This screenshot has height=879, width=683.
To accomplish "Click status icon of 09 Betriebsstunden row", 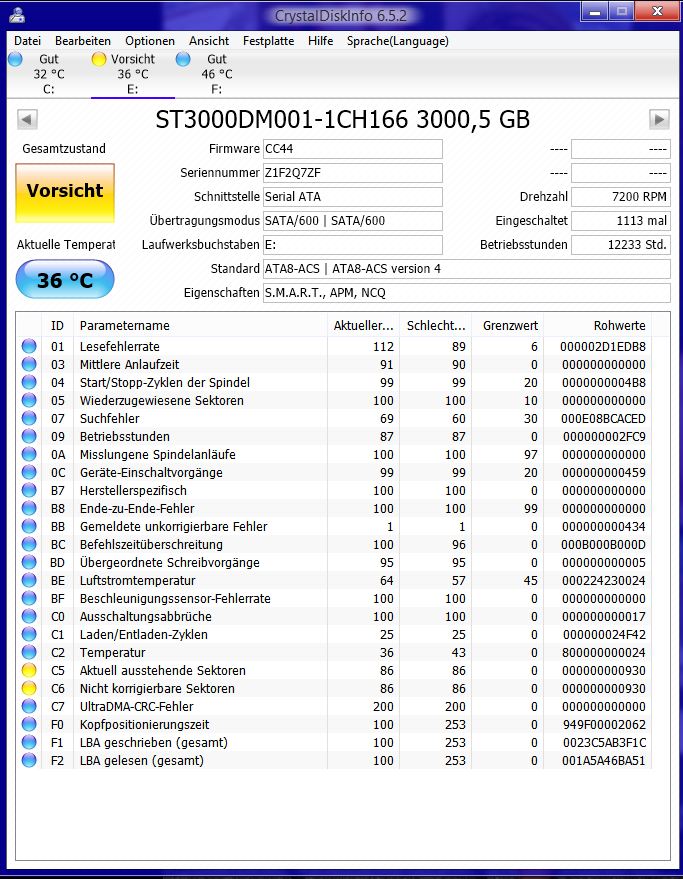I will click(x=29, y=436).
